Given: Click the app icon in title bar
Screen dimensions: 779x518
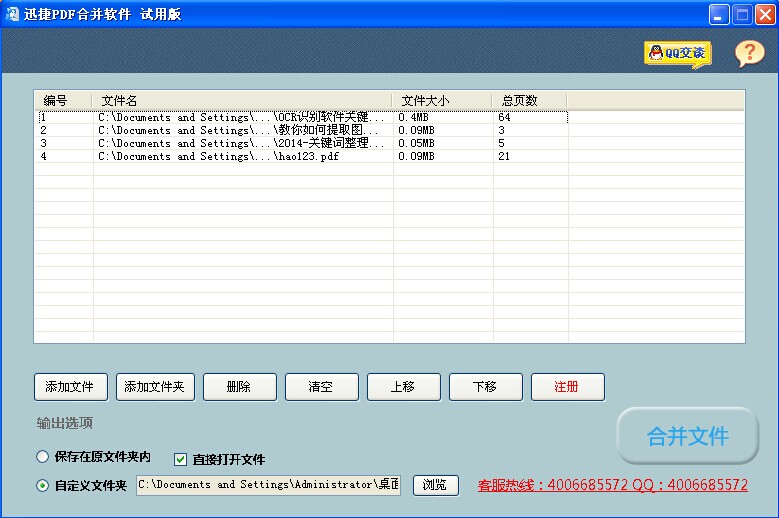Looking at the screenshot, I should click(x=12, y=14).
